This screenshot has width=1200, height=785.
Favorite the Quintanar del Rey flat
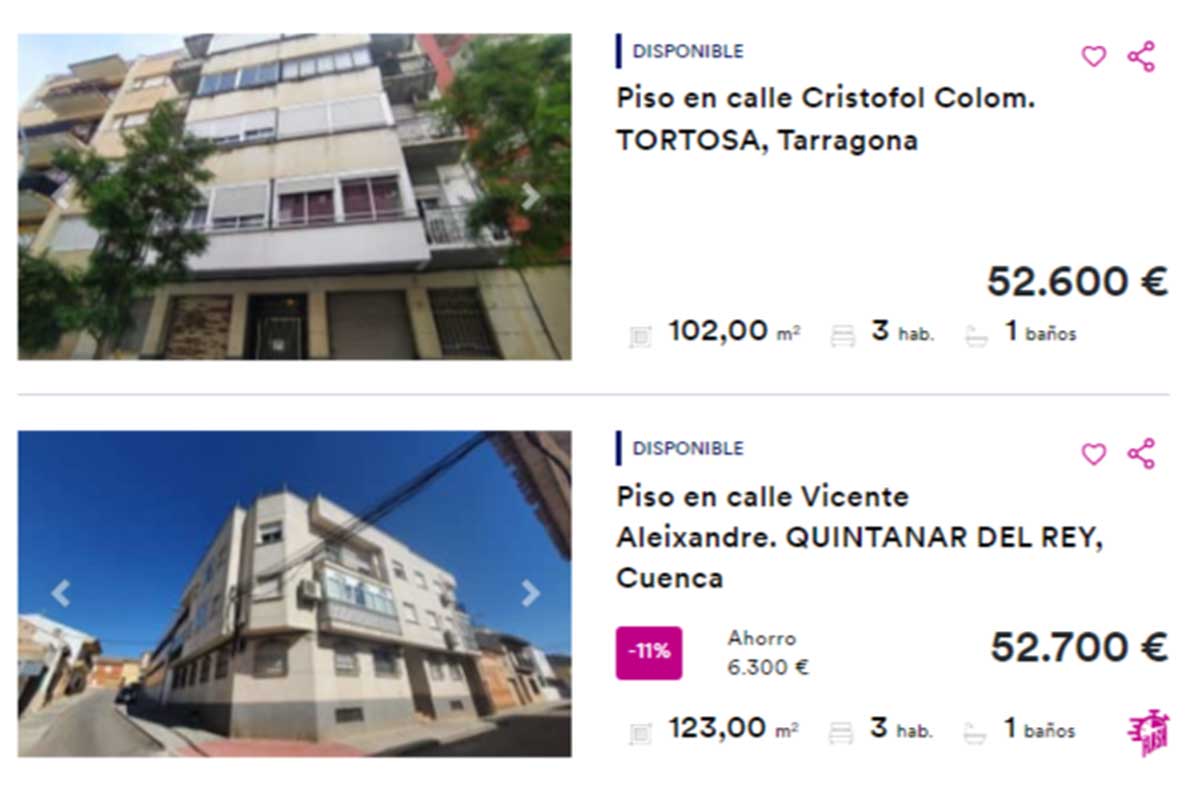[x=1094, y=454]
